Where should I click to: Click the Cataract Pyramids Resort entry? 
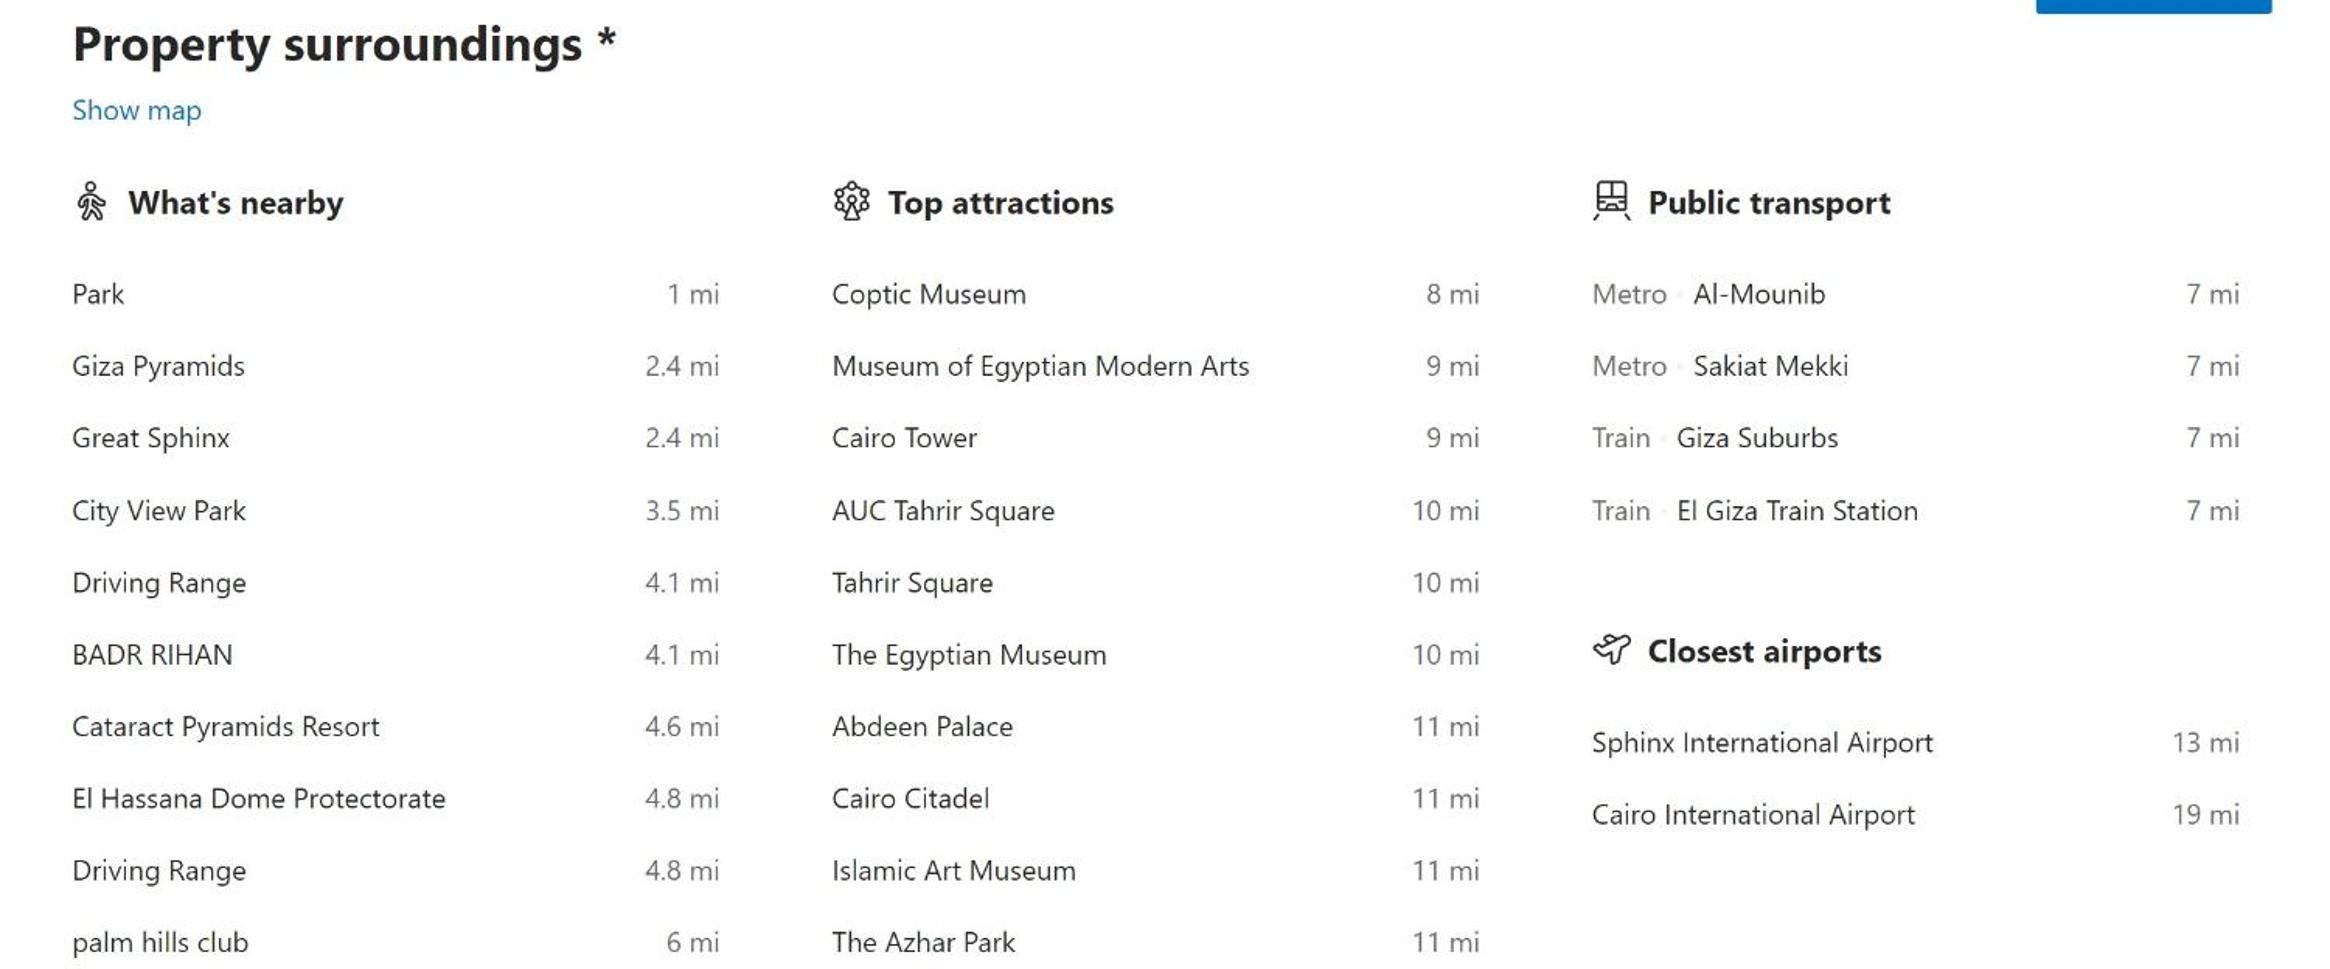coord(226,726)
